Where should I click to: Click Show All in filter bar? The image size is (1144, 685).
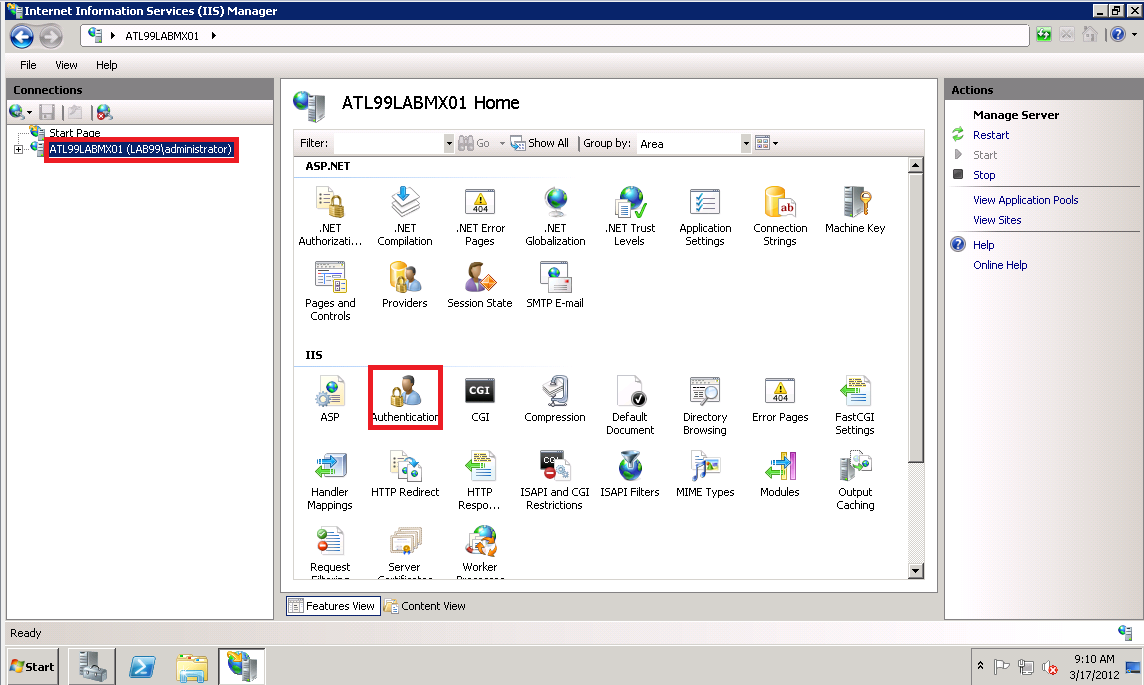[540, 143]
